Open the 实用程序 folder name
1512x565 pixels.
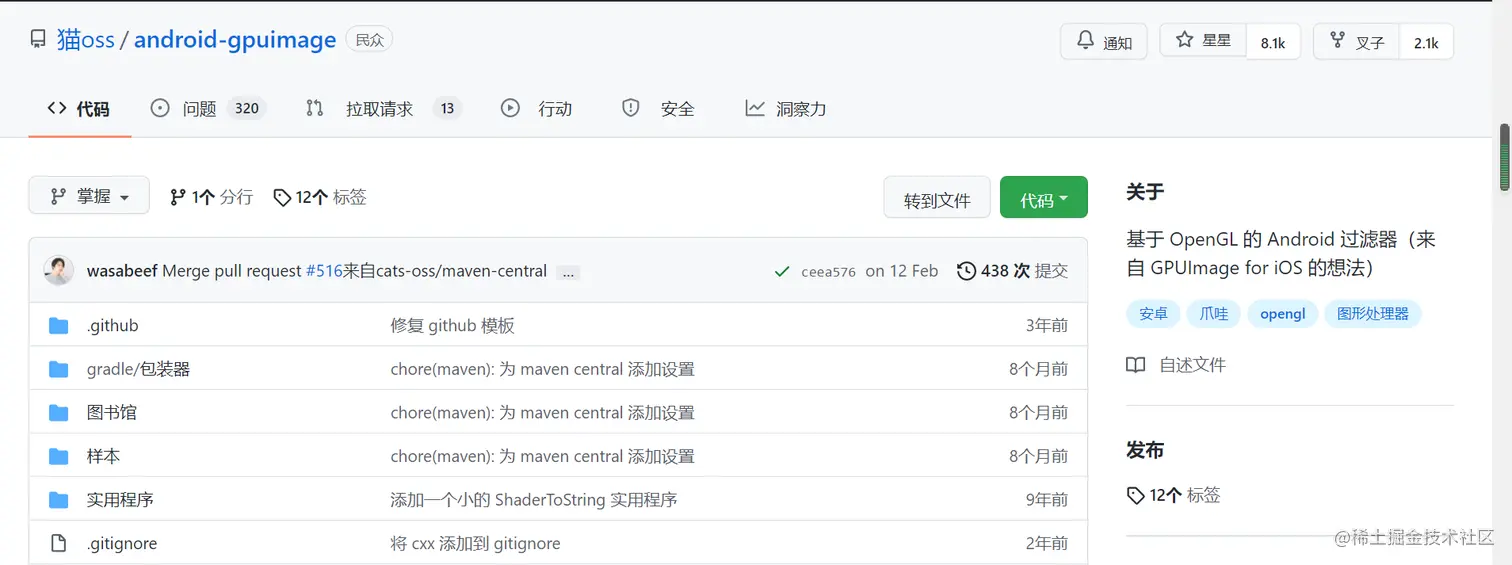tap(120, 499)
